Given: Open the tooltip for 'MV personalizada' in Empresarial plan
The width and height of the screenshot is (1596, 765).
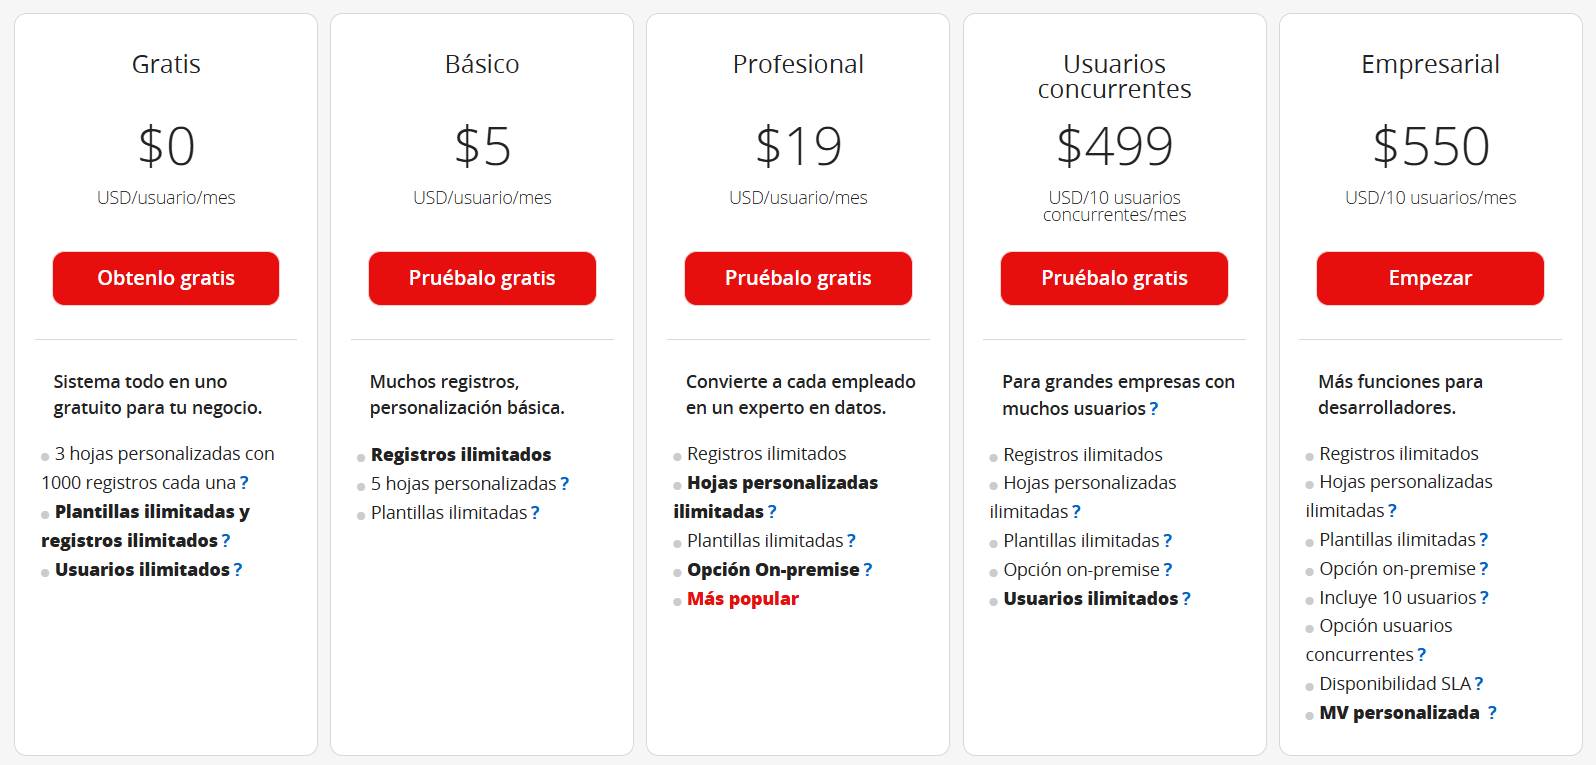Looking at the screenshot, I should click(1493, 712).
